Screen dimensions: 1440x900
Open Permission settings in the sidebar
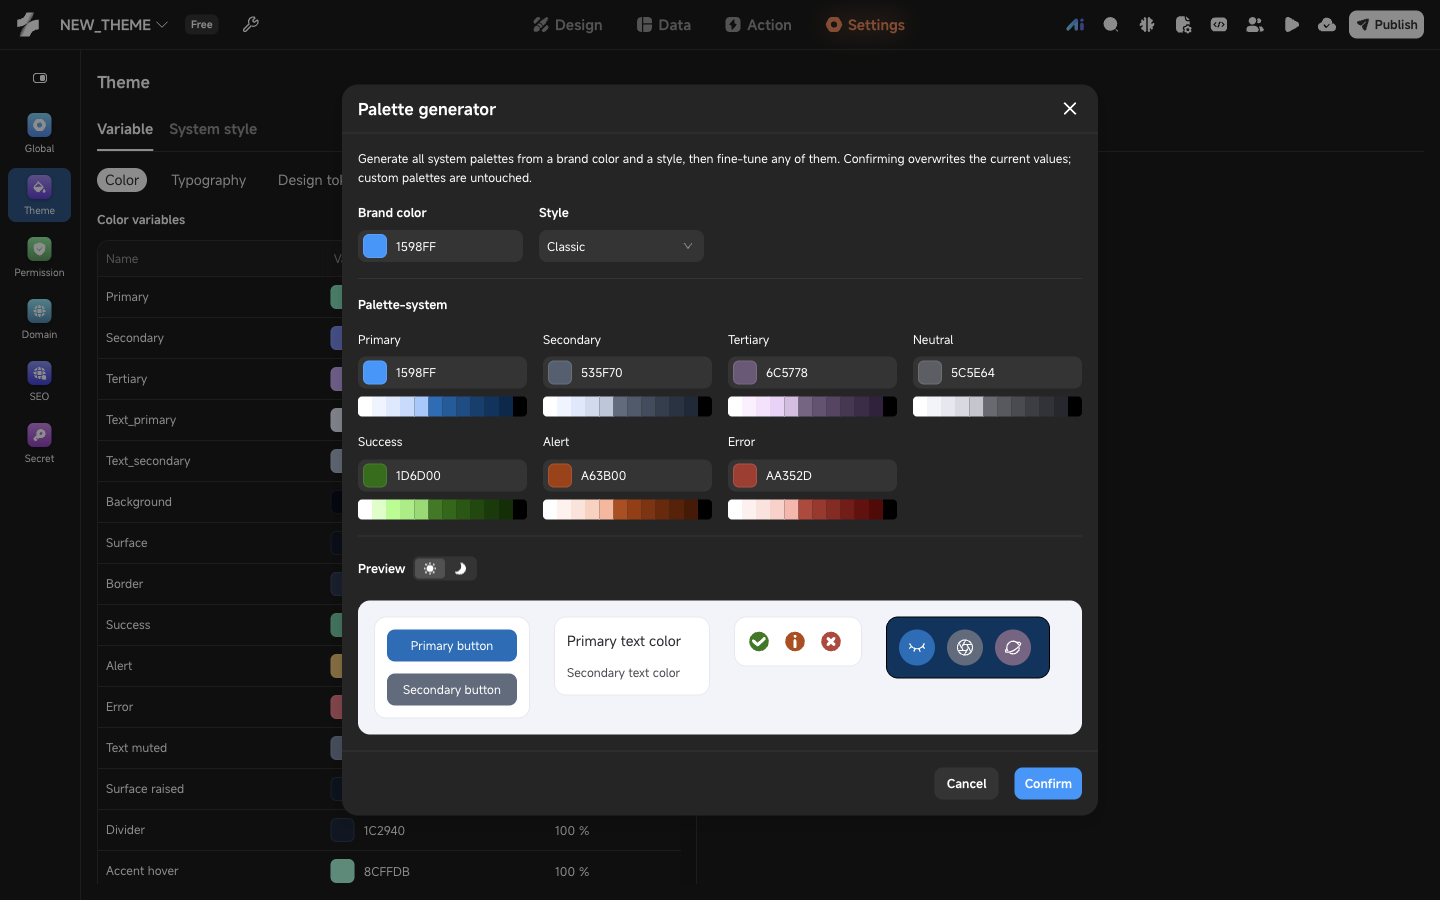point(39,257)
